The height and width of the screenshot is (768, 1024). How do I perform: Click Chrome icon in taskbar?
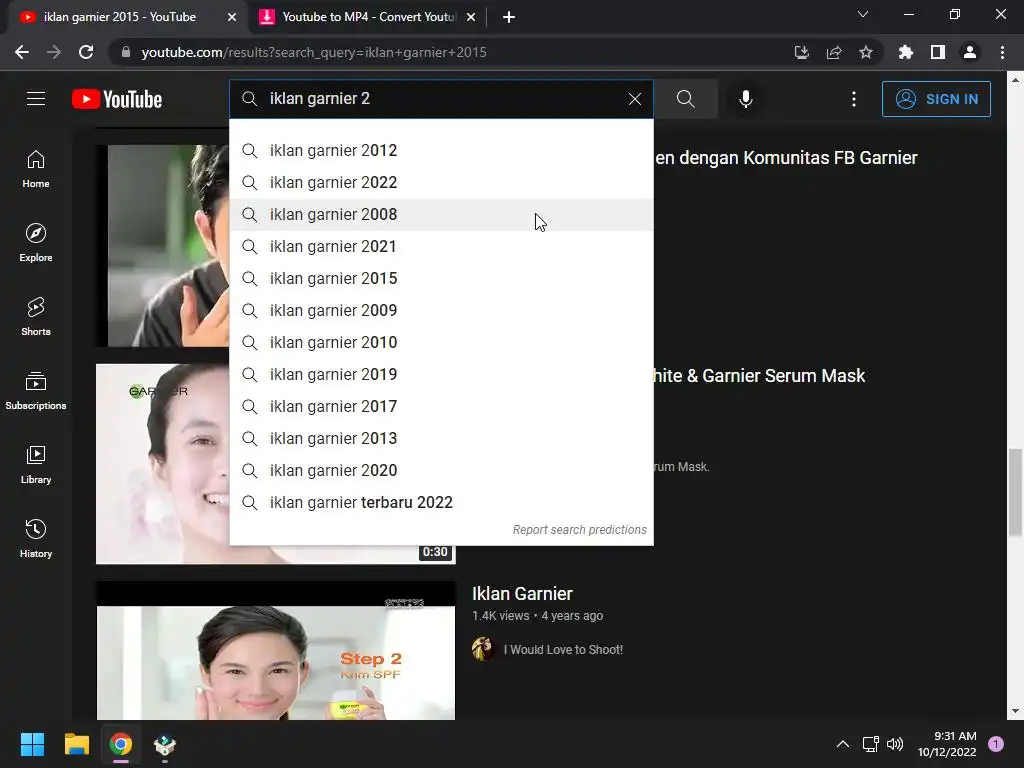coord(121,744)
